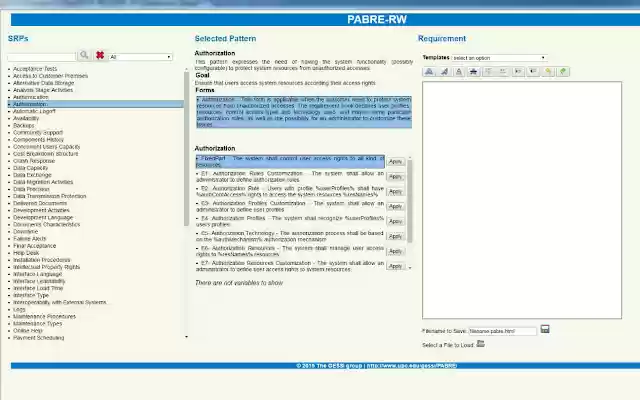This screenshot has height=400, width=640.
Task: Apply the FixedPart authorization requirement
Action: tap(396, 162)
